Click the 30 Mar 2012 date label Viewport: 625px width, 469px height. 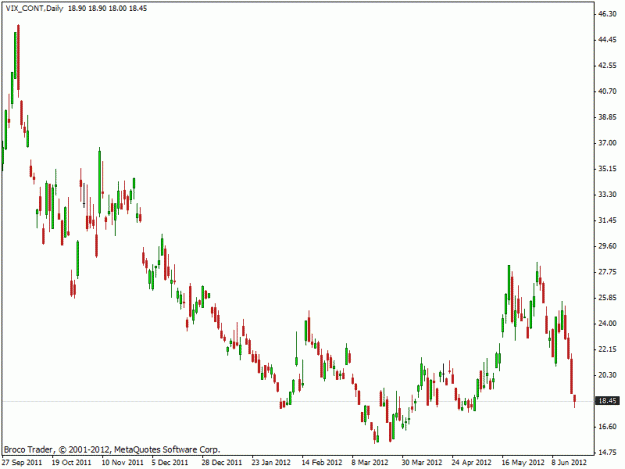(x=422, y=462)
